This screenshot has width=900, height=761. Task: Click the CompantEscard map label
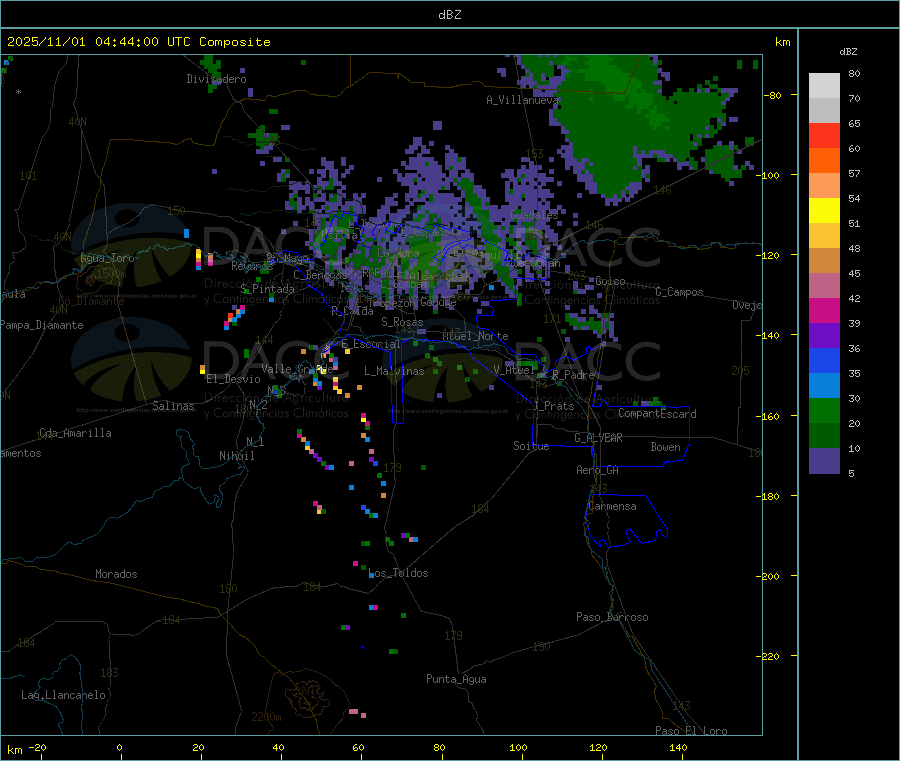coord(657,414)
